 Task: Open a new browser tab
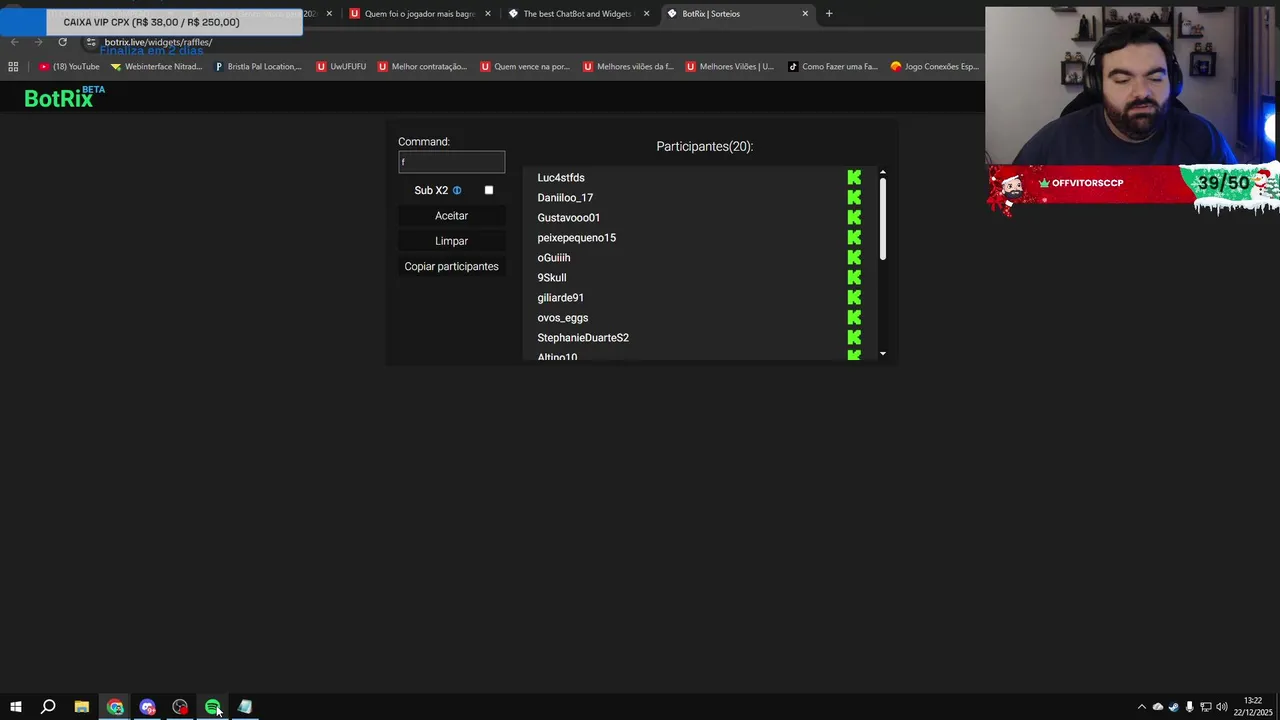[828, 14]
